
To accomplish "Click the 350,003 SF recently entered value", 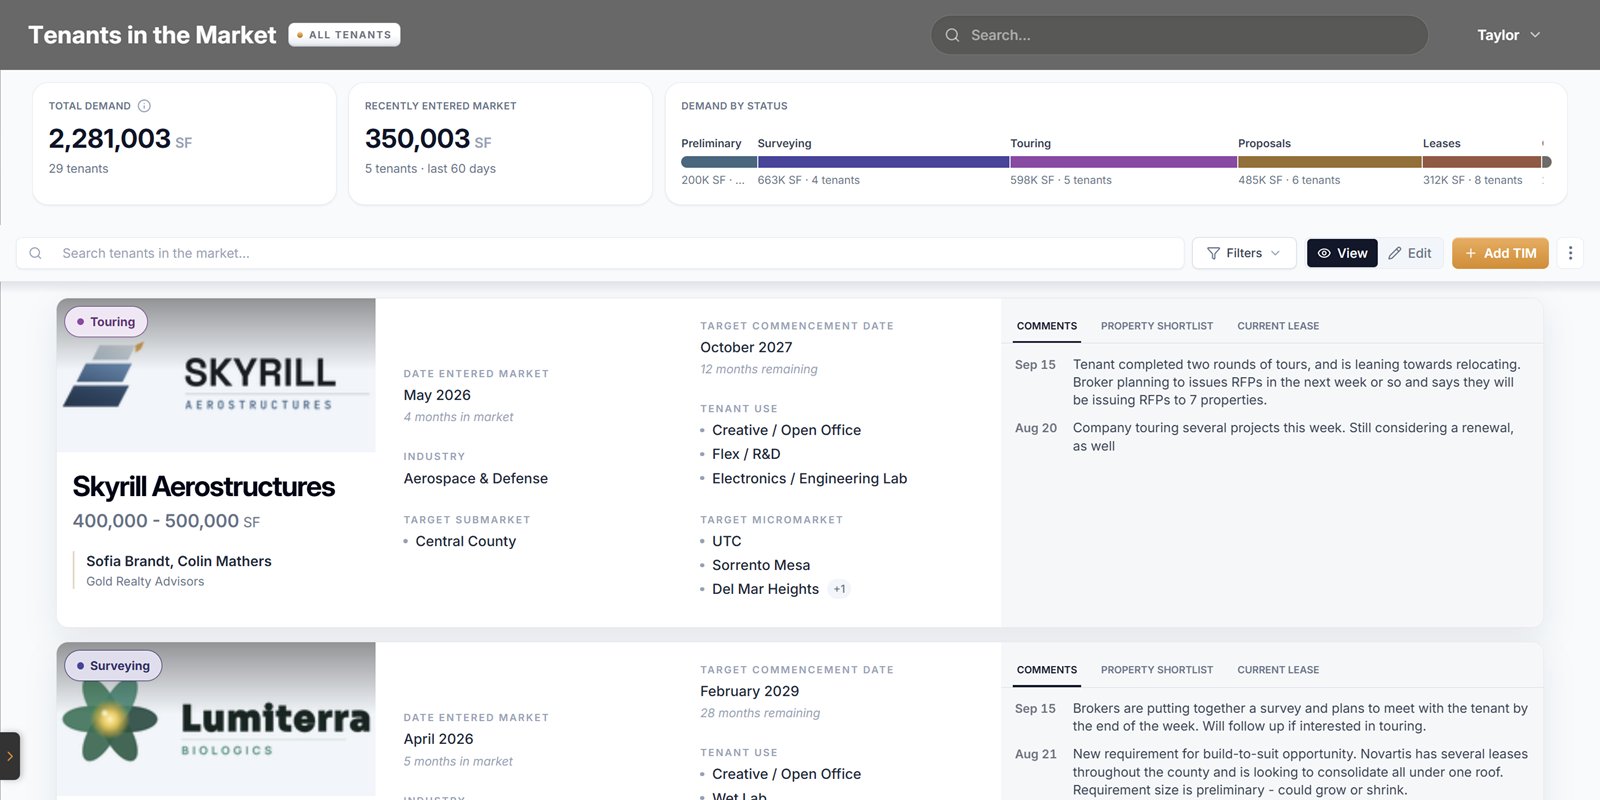I will pyautogui.click(x=428, y=139).
